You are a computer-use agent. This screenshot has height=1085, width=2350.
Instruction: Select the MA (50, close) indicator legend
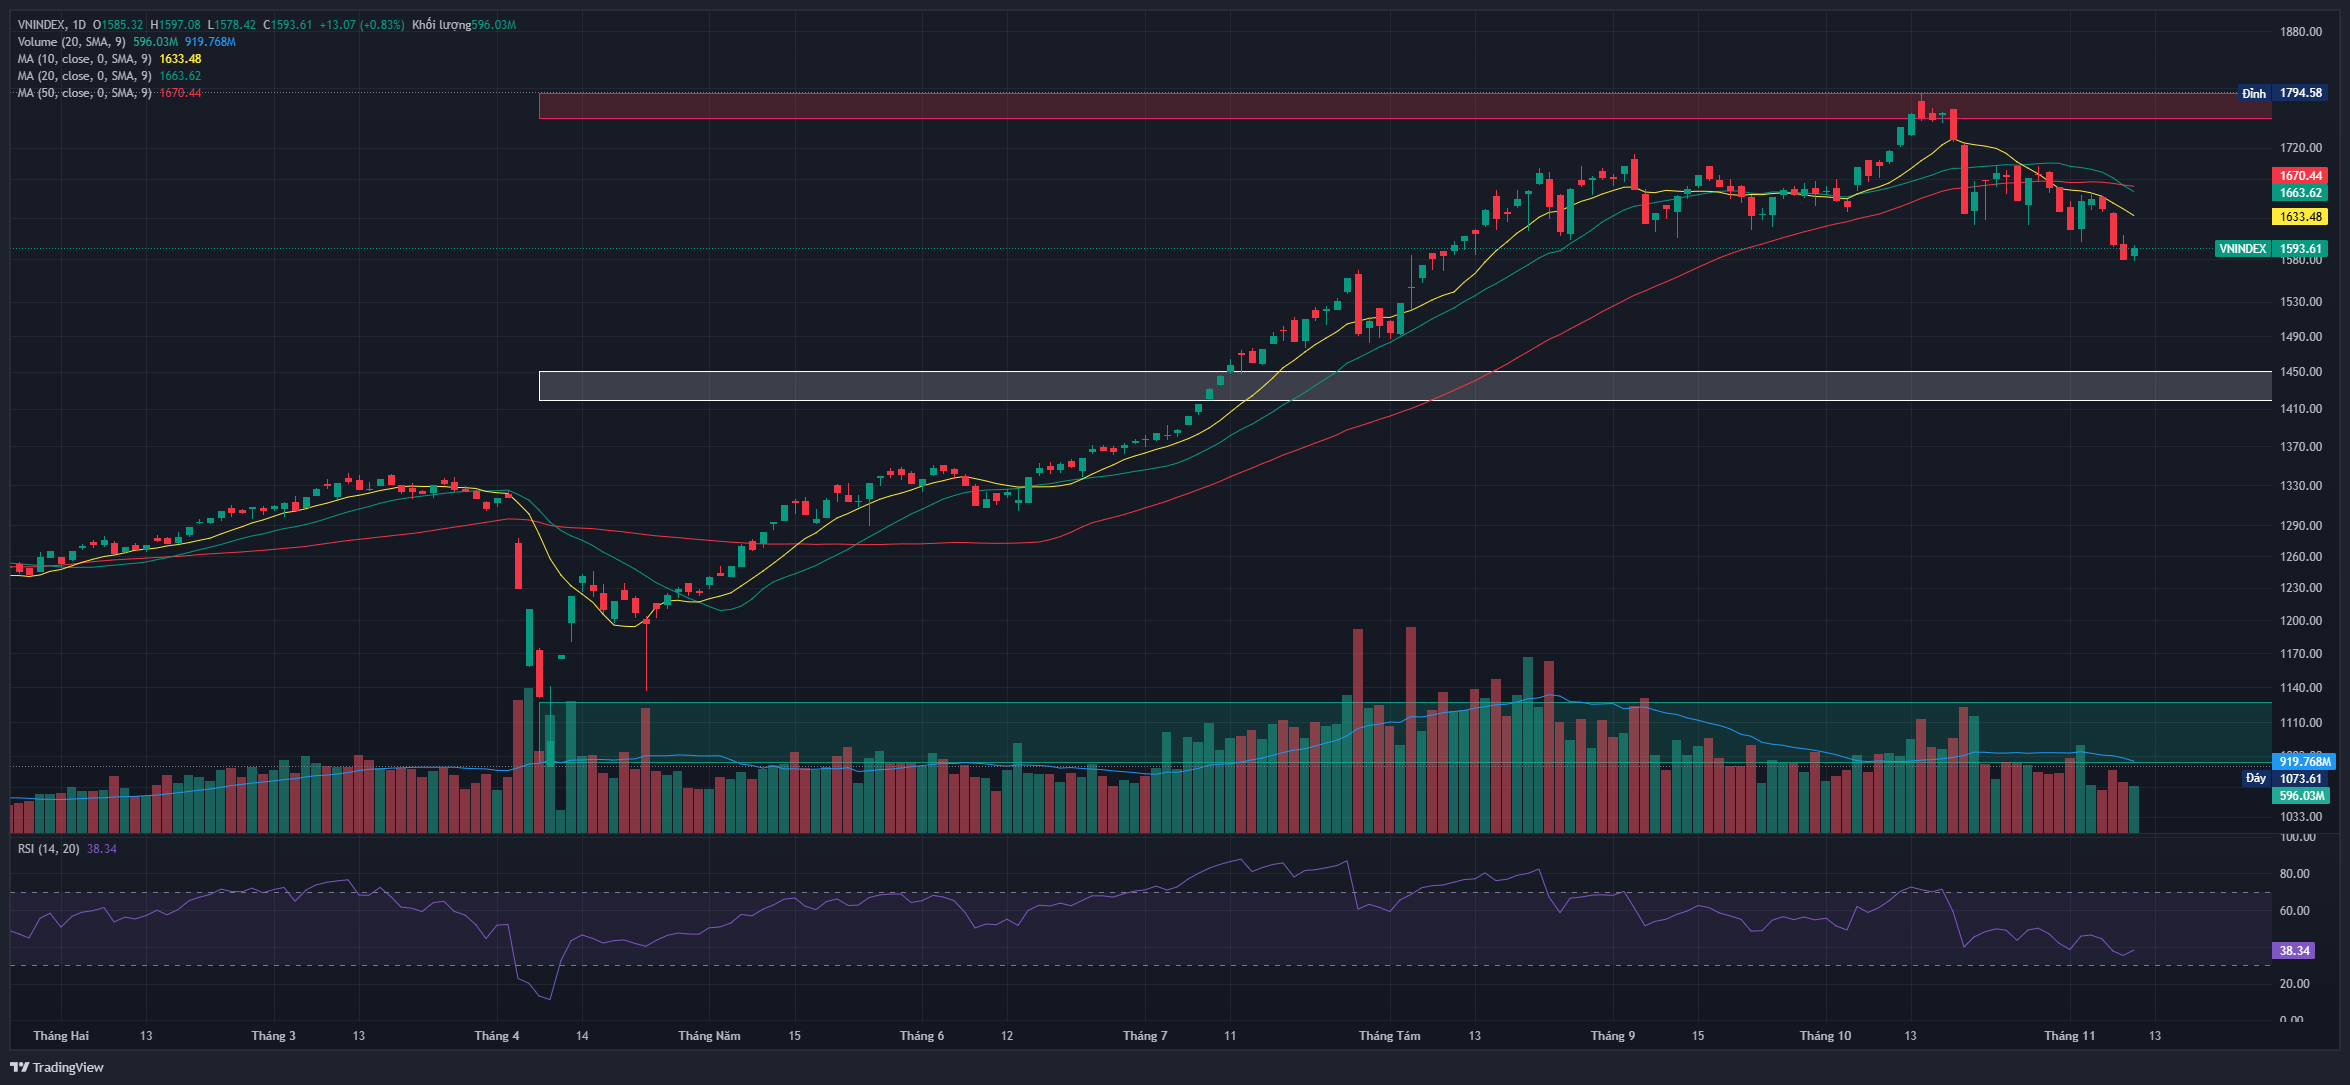coord(84,93)
